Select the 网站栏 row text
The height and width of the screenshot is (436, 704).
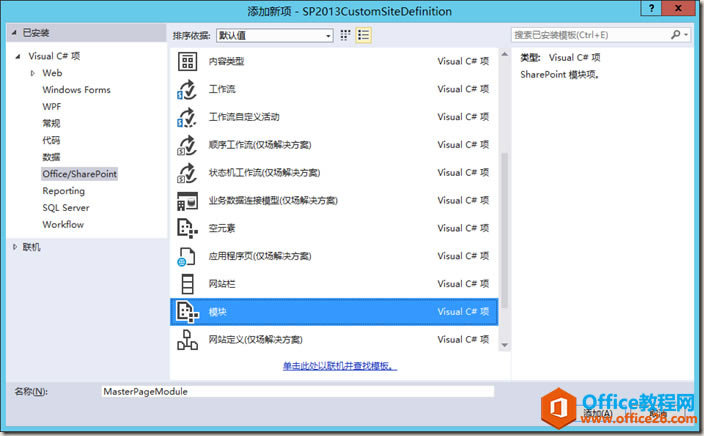tap(222, 284)
